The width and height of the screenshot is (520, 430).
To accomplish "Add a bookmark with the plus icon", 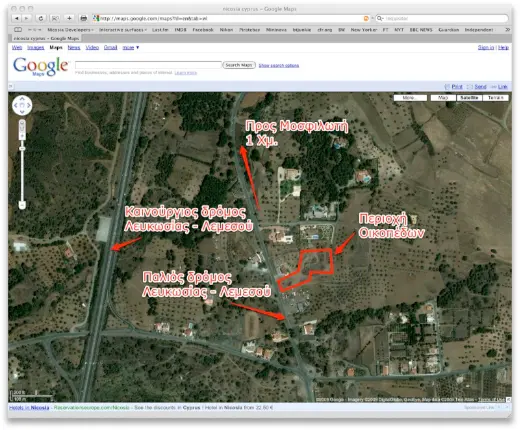I will click(69, 18).
